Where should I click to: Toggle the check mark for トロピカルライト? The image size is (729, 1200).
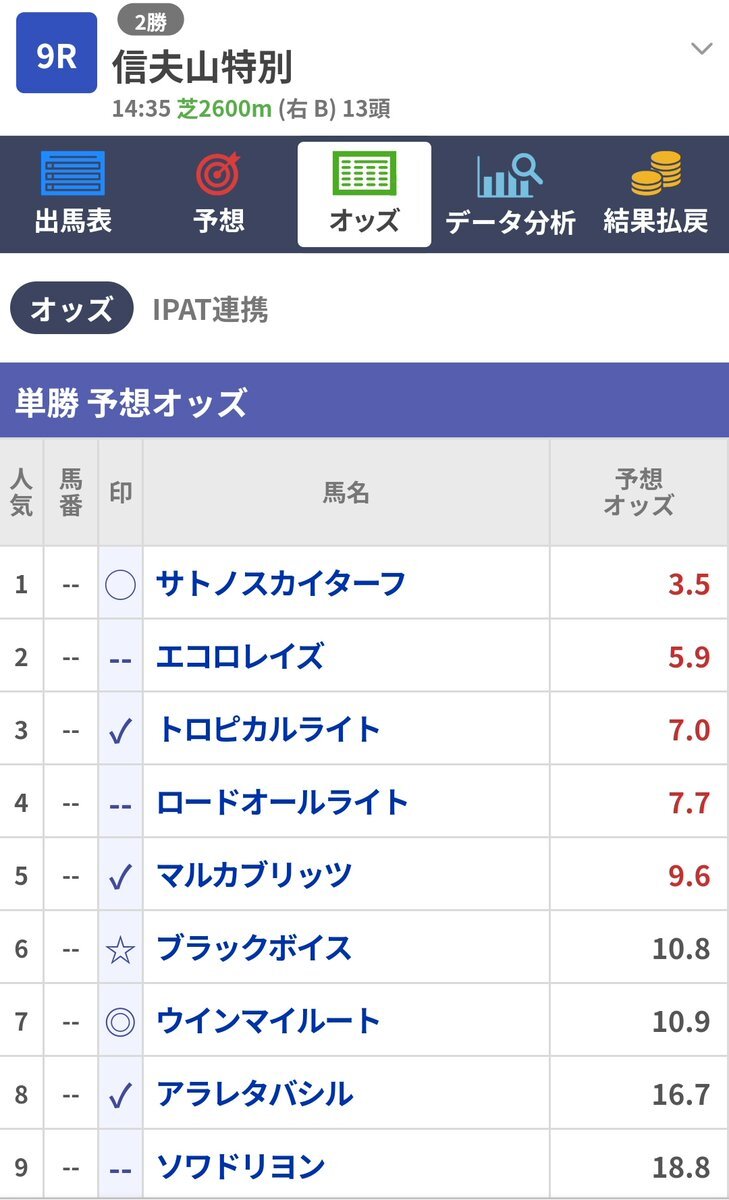pos(120,729)
